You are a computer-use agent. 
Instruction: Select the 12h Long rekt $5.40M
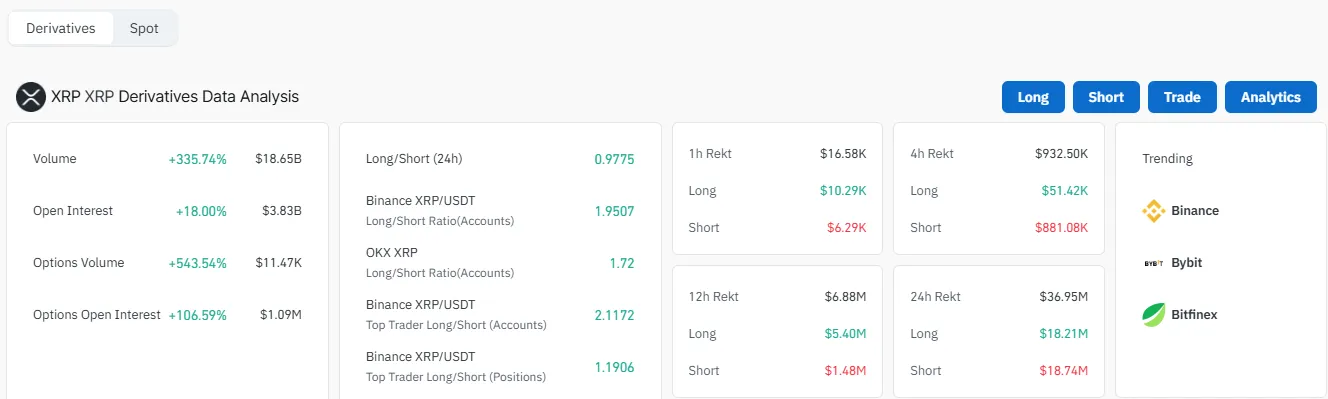pyautogui.click(x=845, y=334)
